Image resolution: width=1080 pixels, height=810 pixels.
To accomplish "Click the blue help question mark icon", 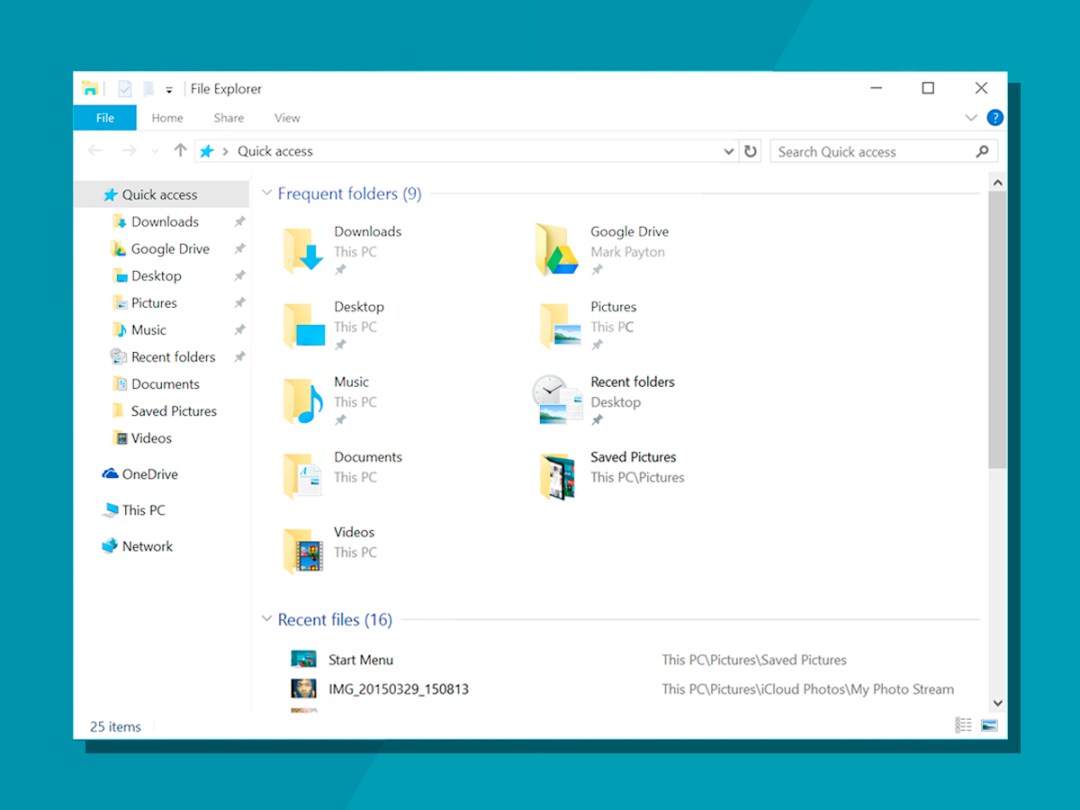I will pos(995,118).
